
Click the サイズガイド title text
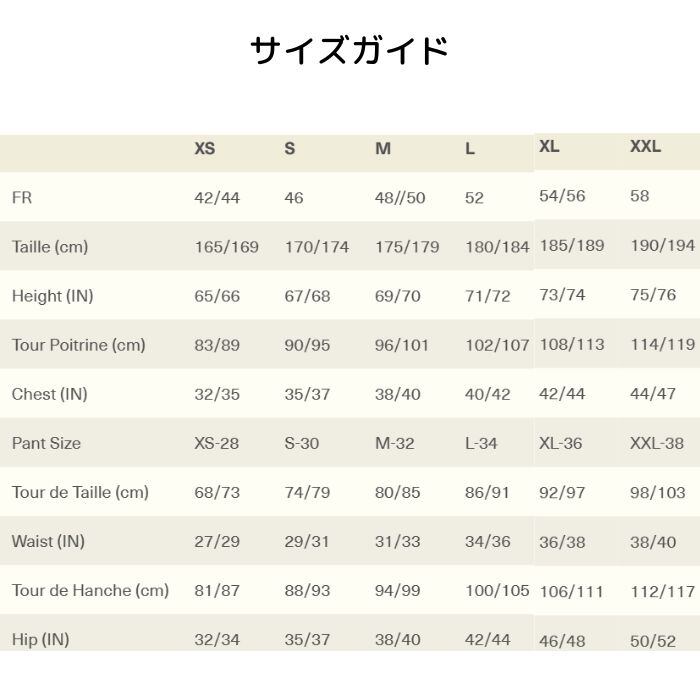coord(349,50)
